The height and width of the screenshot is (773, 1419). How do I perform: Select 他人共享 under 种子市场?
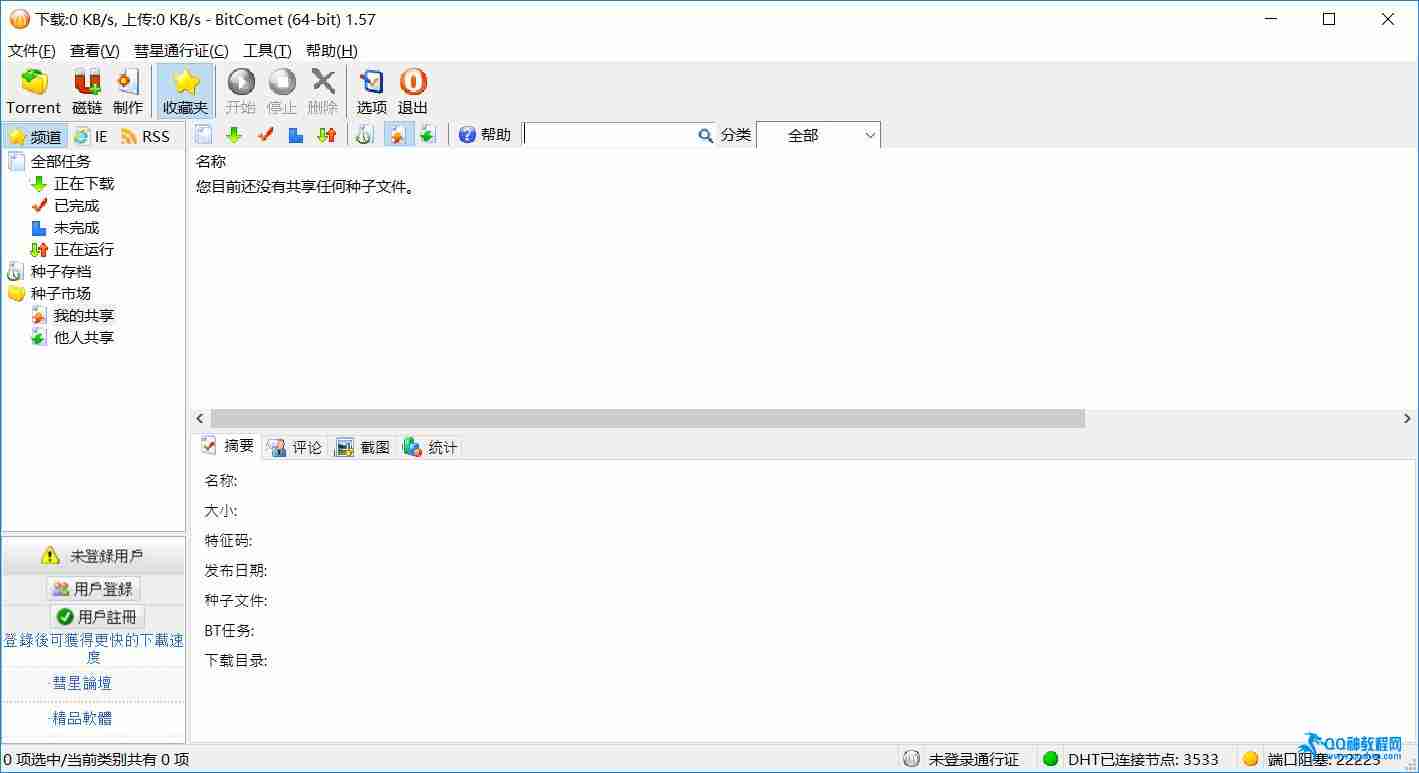[84, 338]
